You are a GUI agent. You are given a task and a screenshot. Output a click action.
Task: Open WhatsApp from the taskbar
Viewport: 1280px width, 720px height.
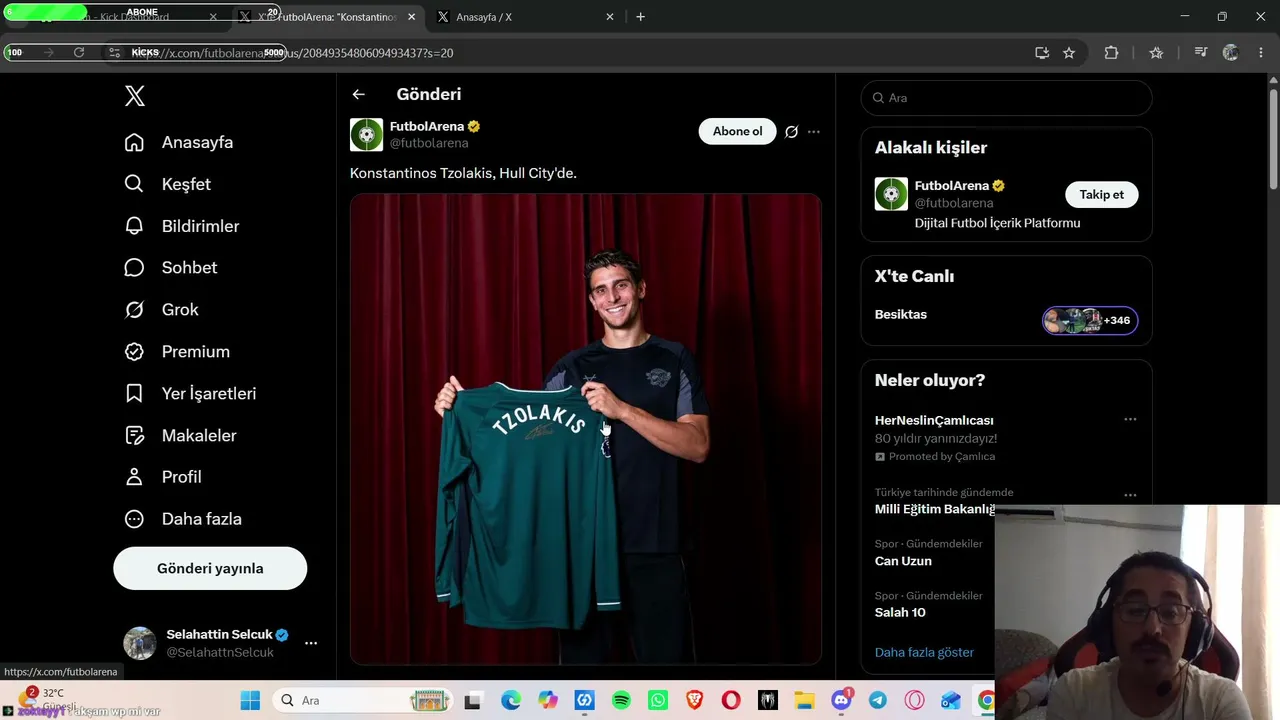click(x=658, y=700)
